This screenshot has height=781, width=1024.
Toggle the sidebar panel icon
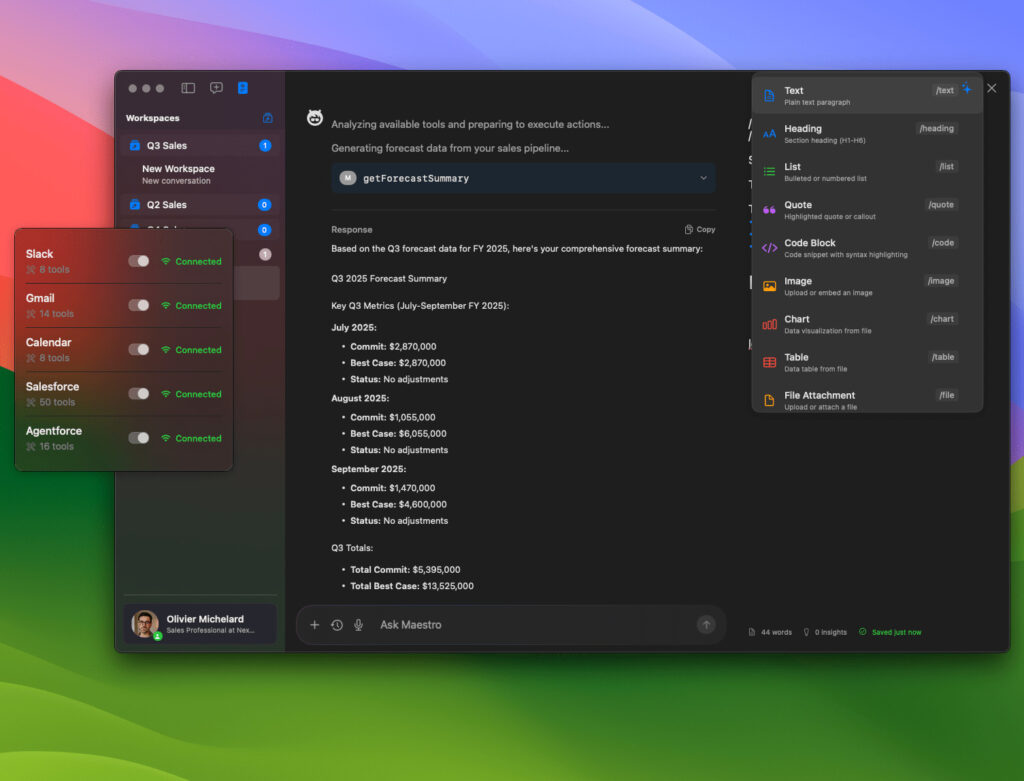(188, 88)
